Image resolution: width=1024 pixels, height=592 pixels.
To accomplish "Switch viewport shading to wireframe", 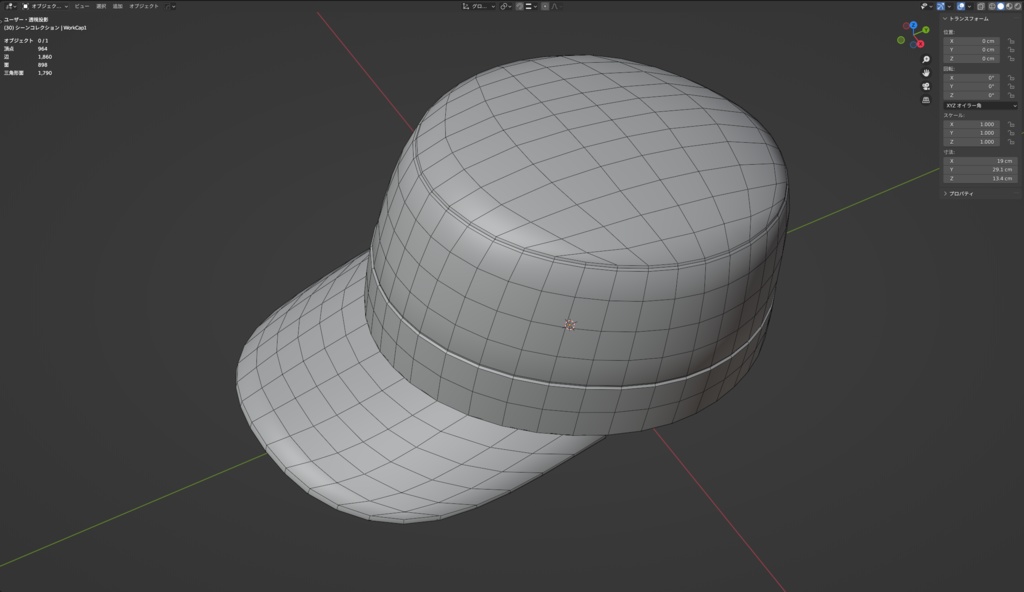I will (991, 6).
